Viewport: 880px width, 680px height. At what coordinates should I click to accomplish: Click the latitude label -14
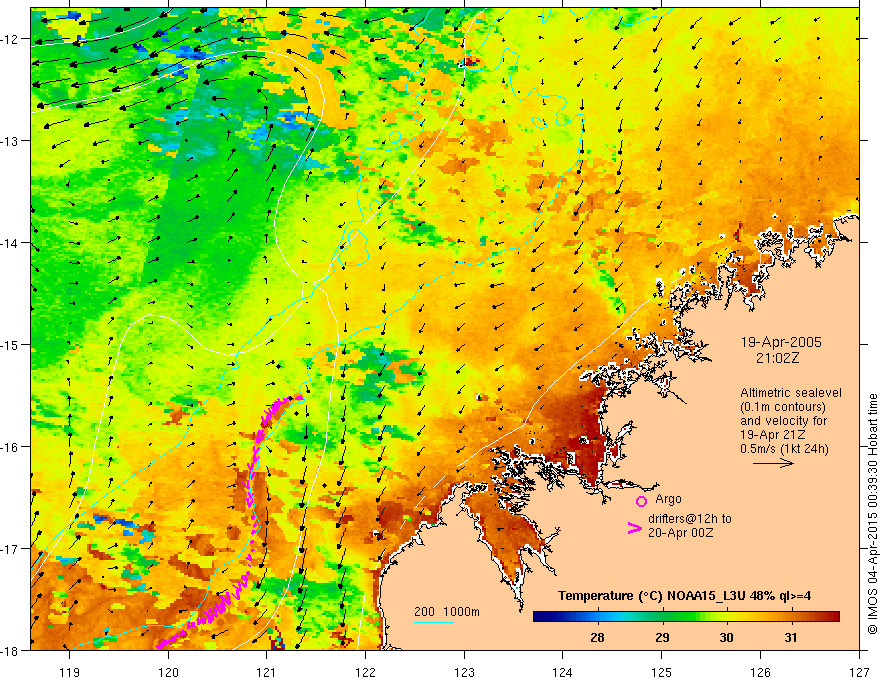click(11, 243)
